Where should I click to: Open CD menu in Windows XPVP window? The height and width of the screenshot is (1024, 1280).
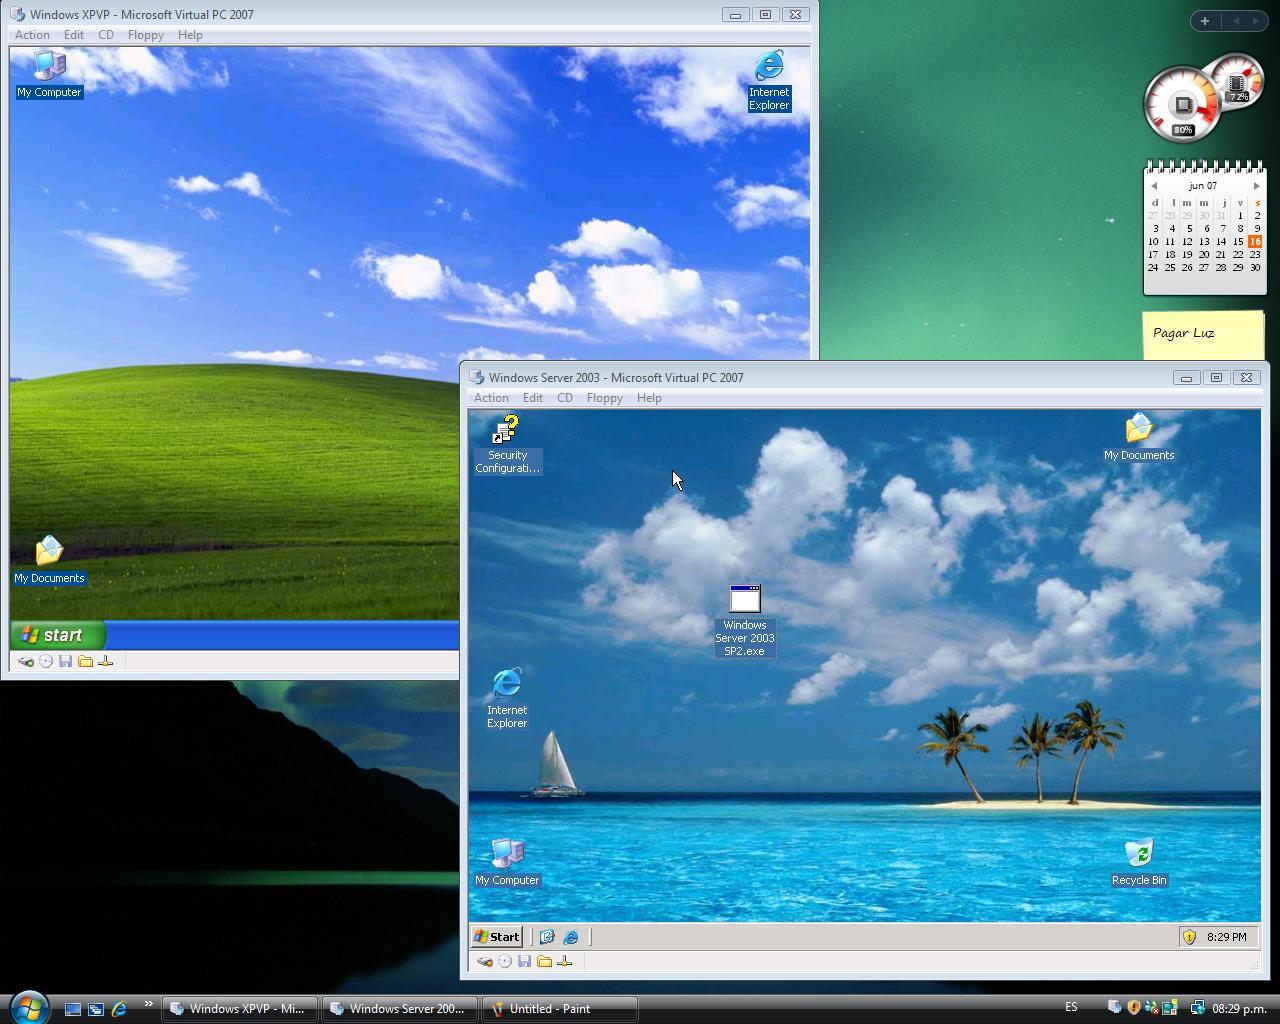(x=106, y=35)
